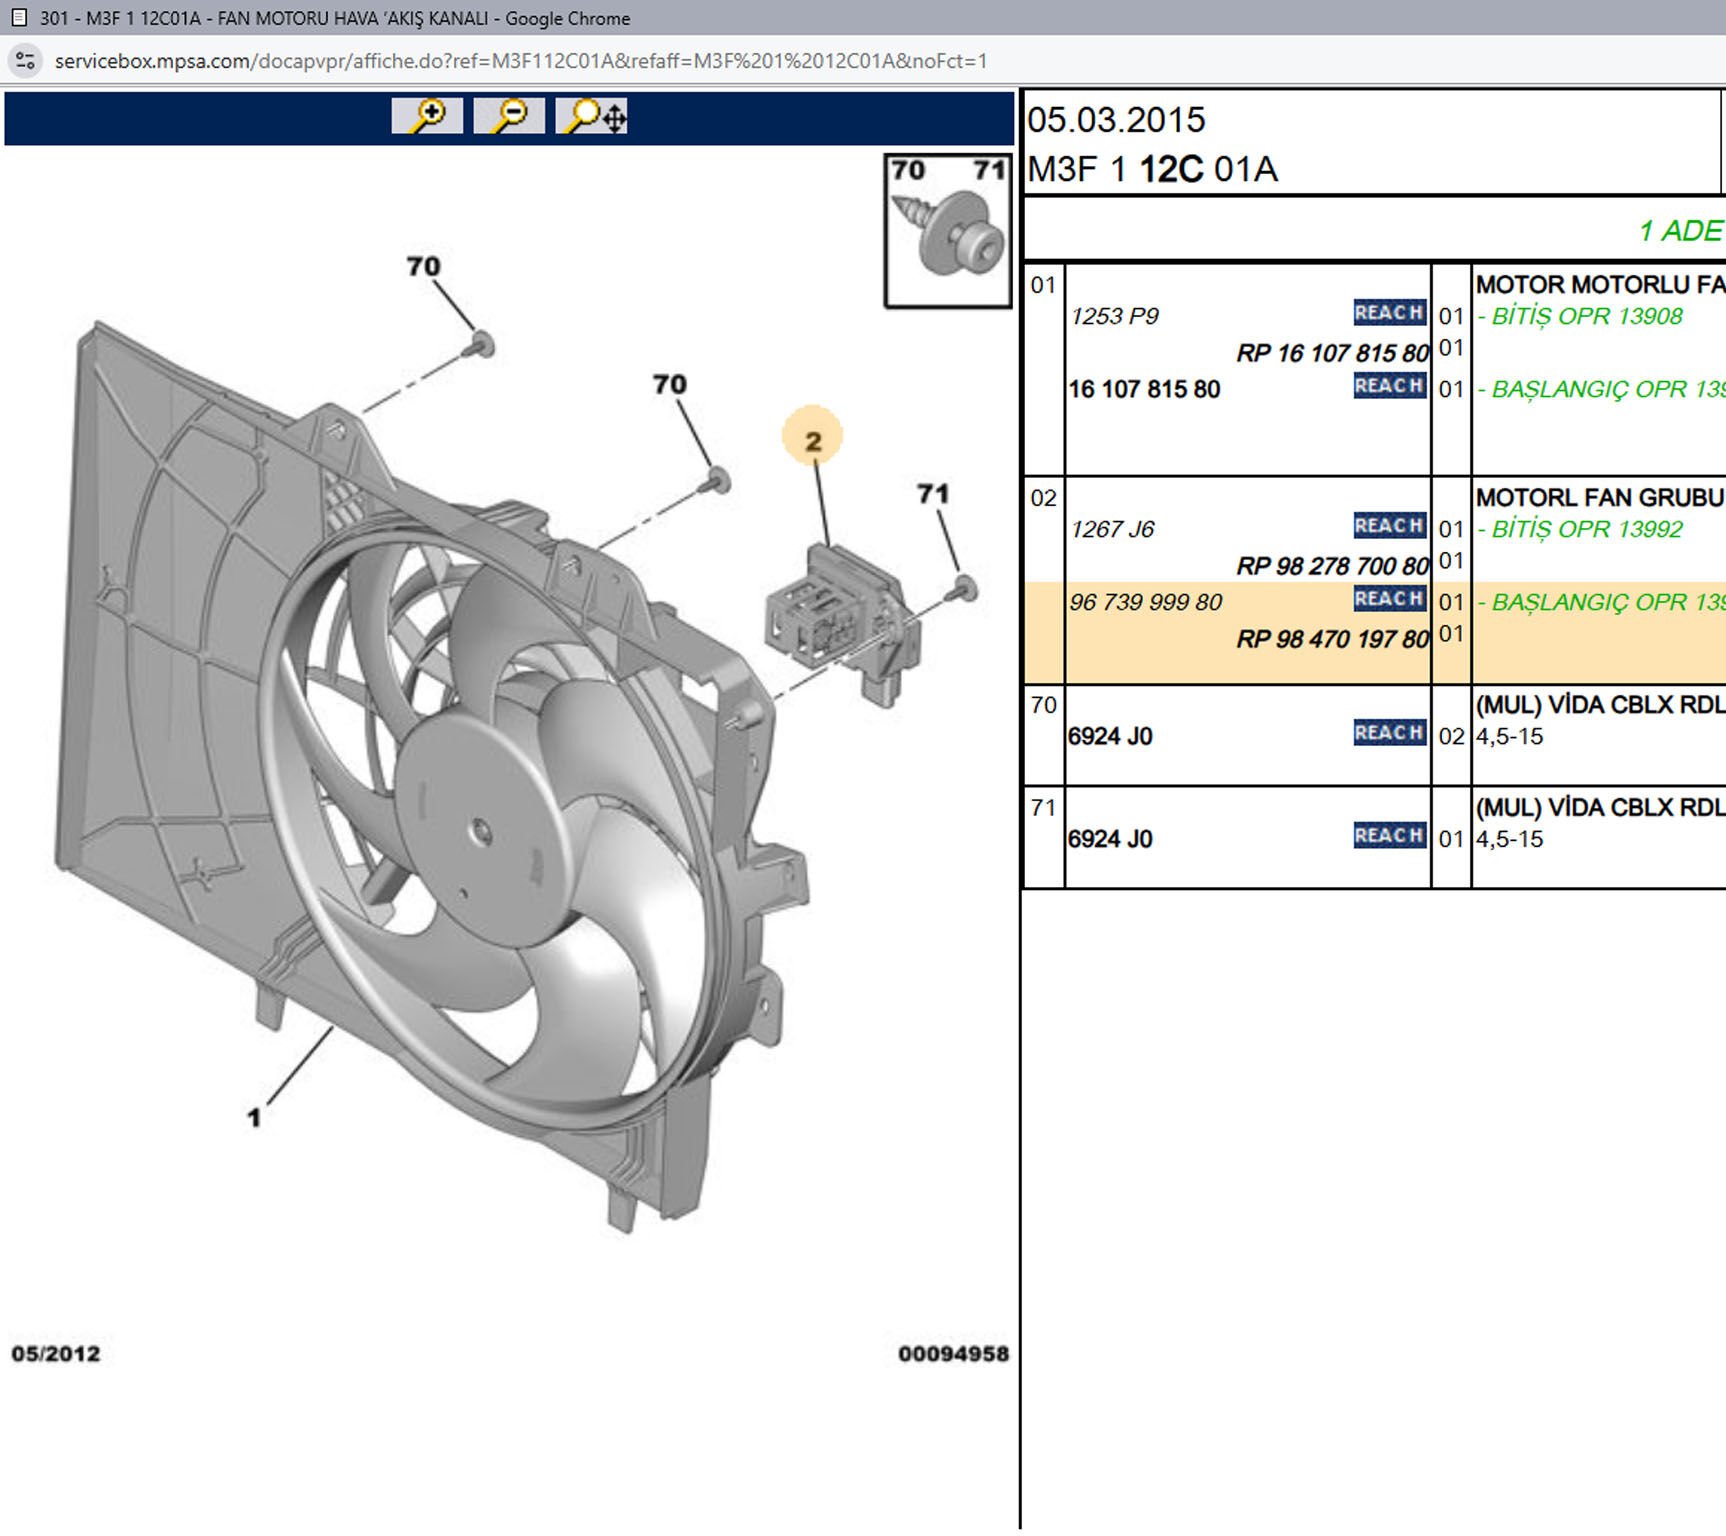Click REACH badge in row 71

[x=1389, y=836]
